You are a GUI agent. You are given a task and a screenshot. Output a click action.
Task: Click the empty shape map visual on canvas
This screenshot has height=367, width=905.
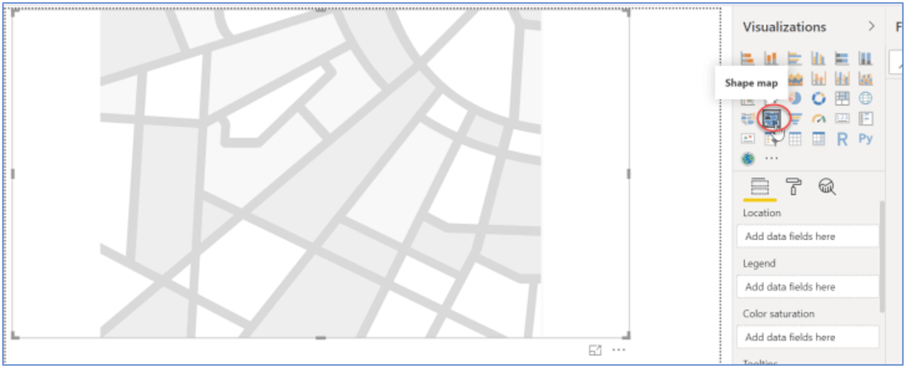pos(321,173)
